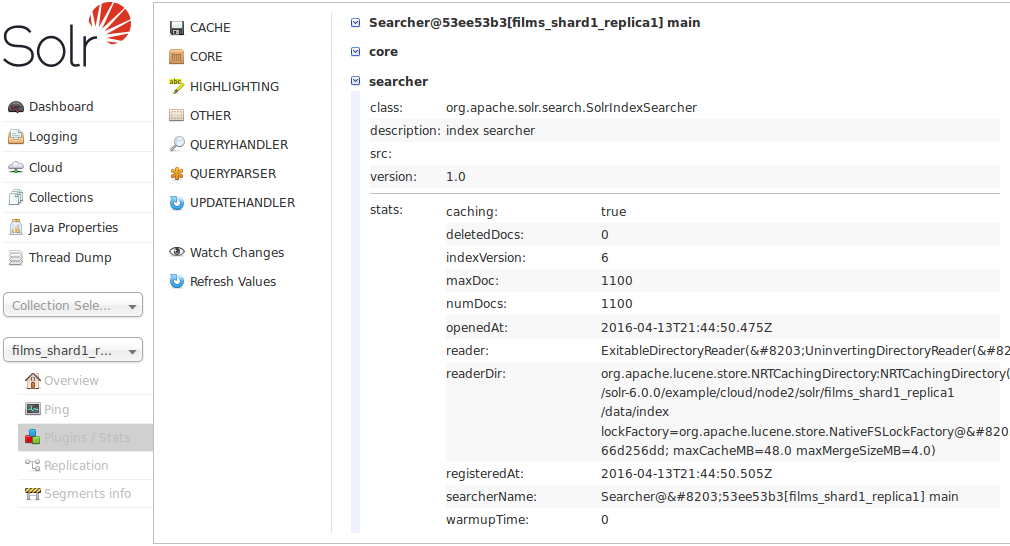The width and height of the screenshot is (1010, 546).
Task: Click Refresh Values link
Action: [232, 282]
